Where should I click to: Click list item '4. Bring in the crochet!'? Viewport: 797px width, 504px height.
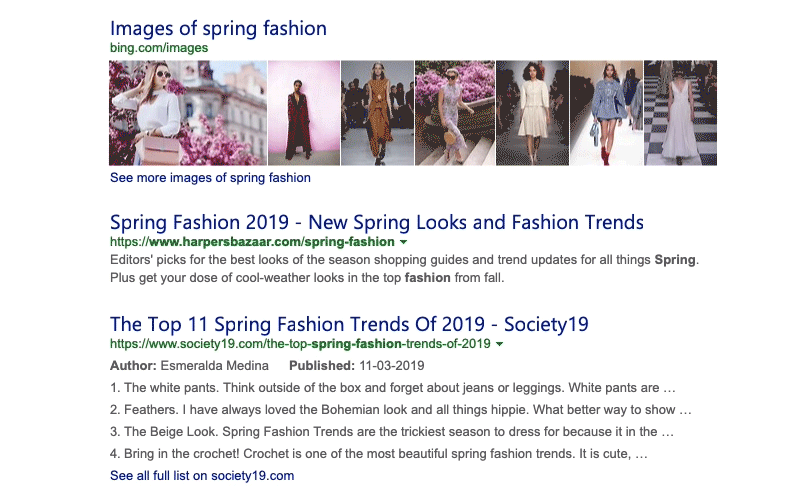[x=379, y=453]
